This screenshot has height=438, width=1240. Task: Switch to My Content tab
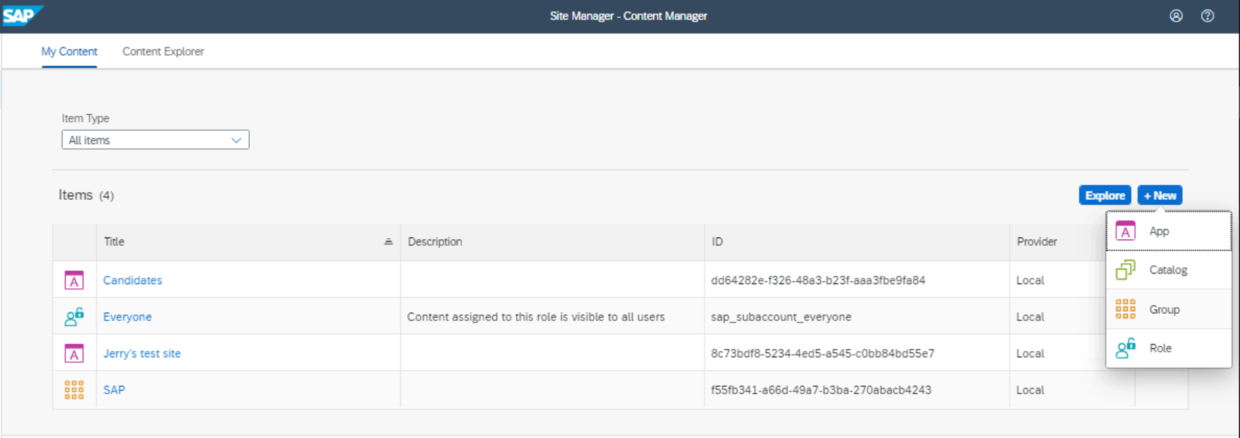(69, 51)
